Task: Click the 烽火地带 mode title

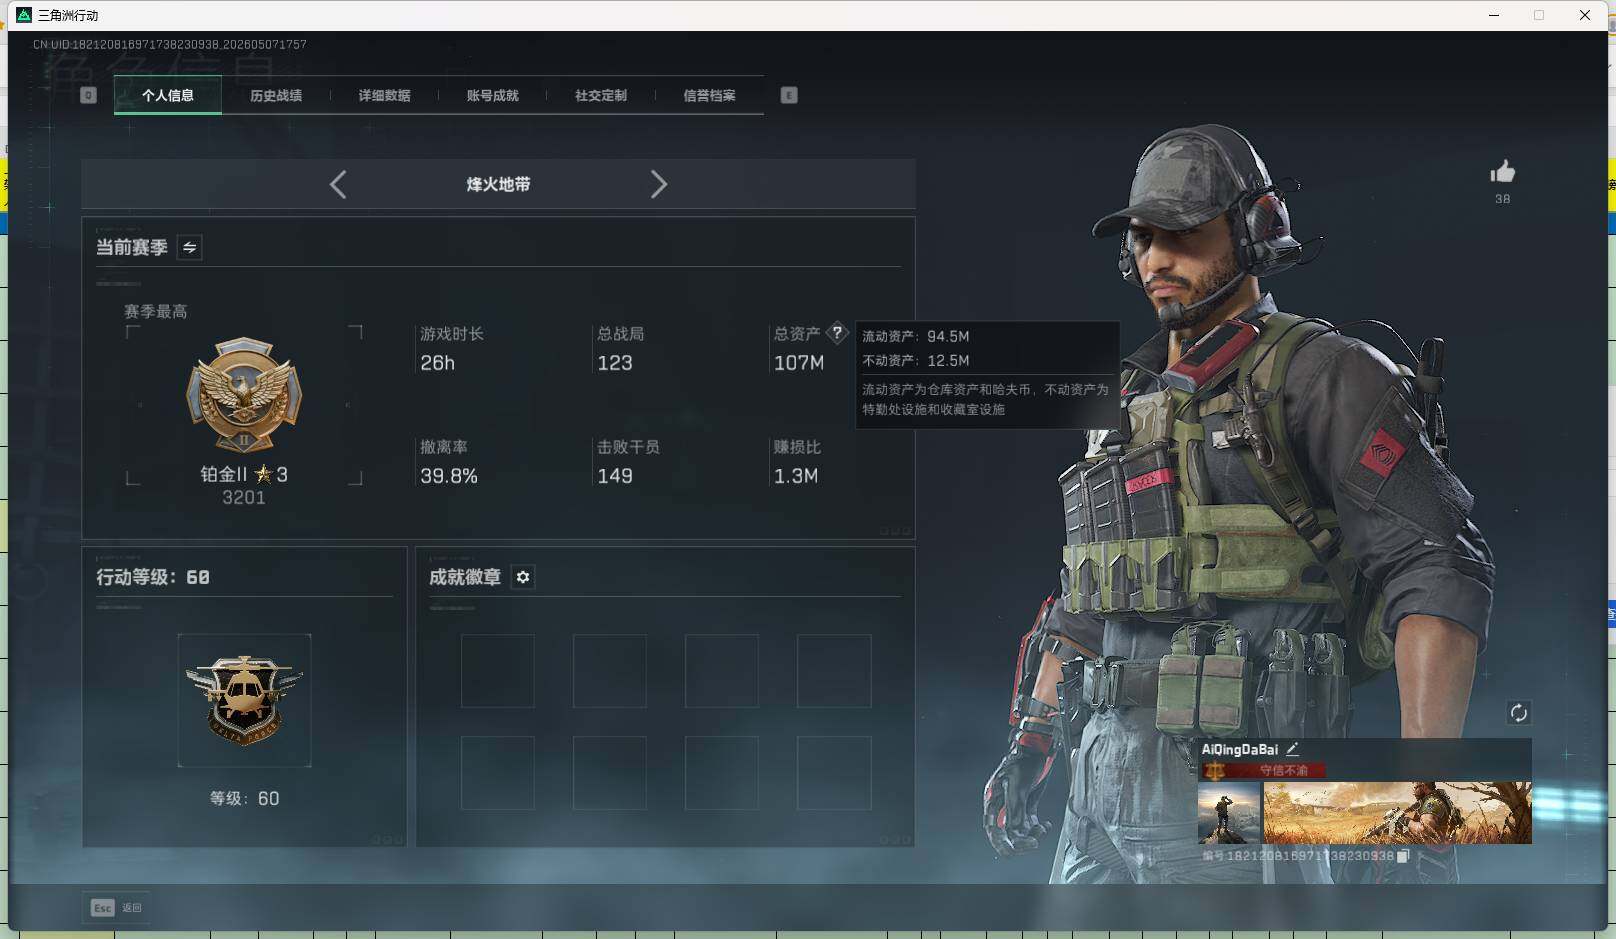Action: pos(498,184)
